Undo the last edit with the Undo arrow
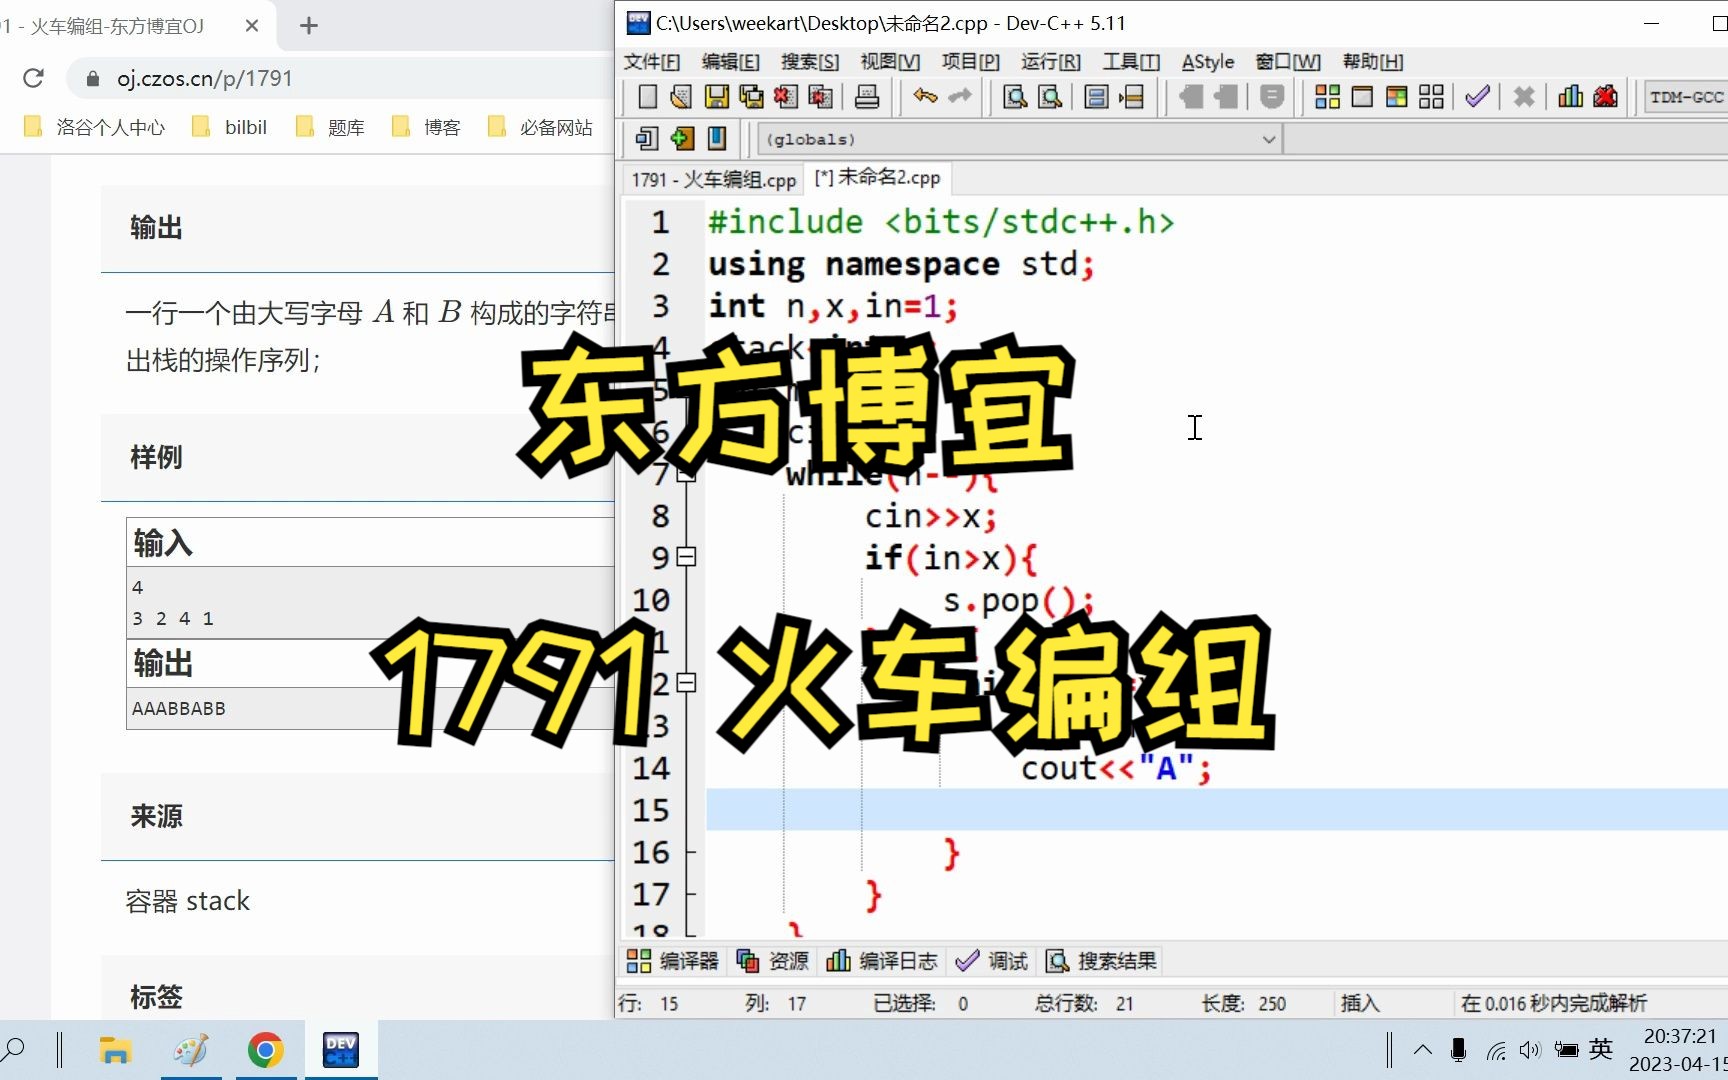Screen dimensions: 1728x1080 925,97
